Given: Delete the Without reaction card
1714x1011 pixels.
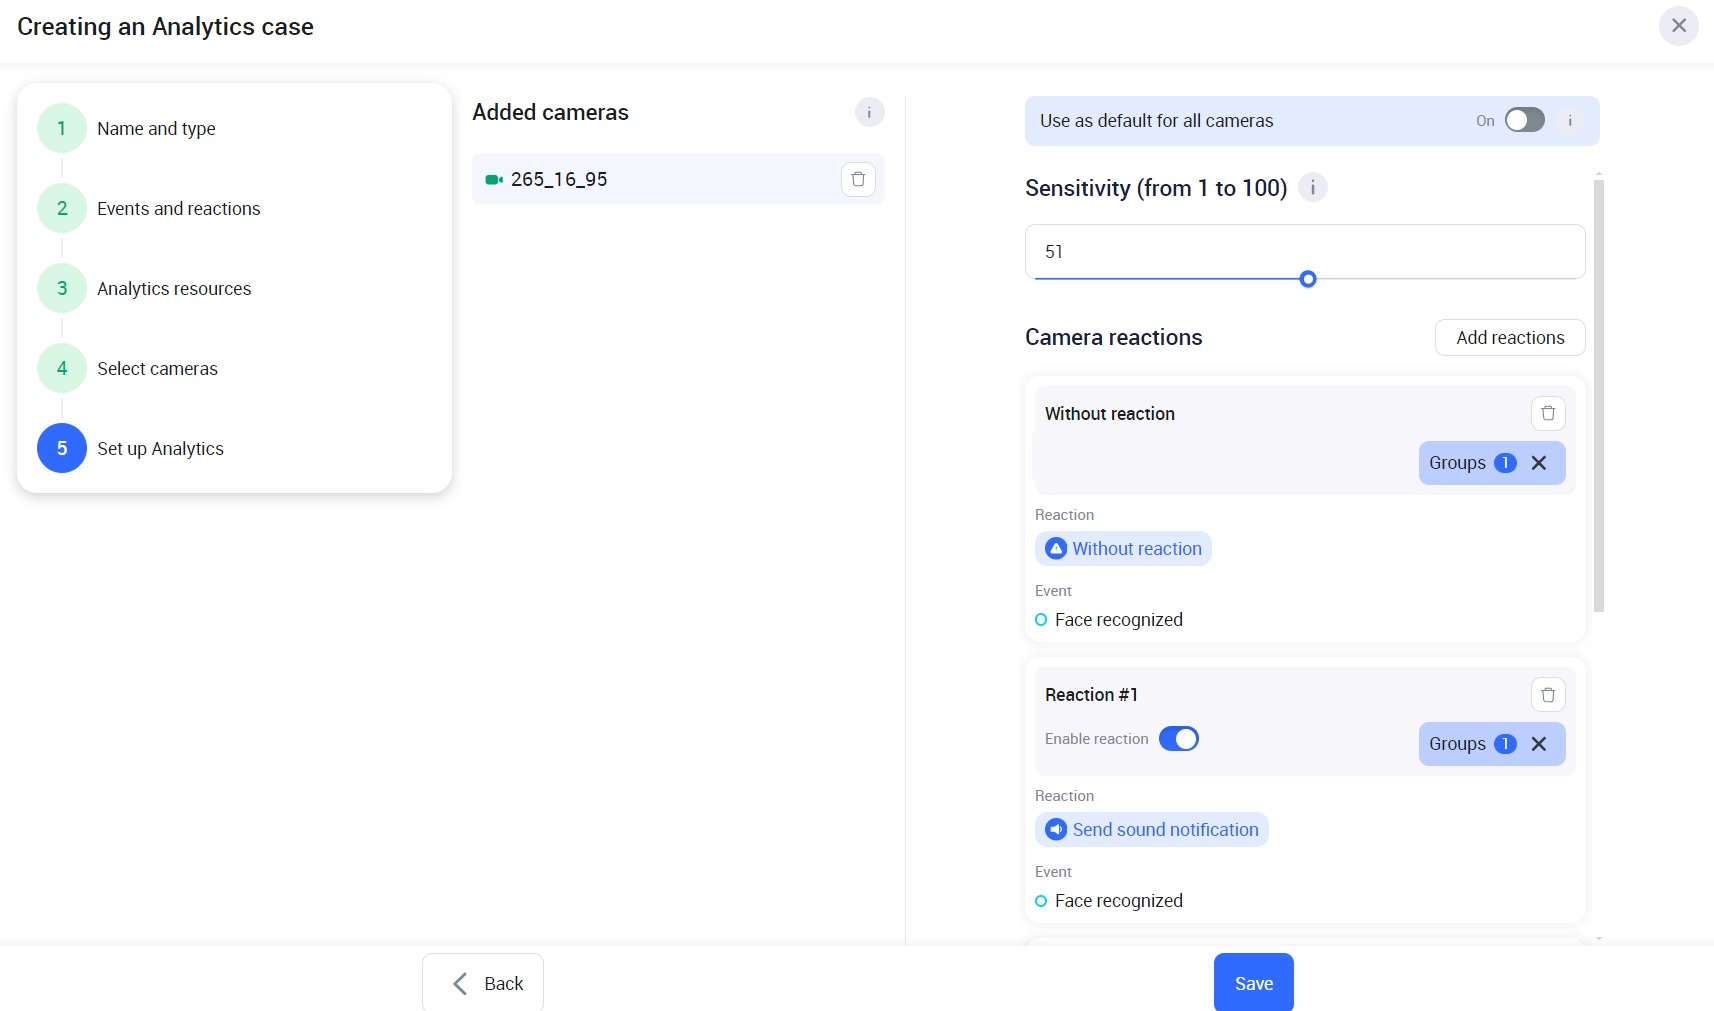Looking at the screenshot, I should (x=1547, y=413).
